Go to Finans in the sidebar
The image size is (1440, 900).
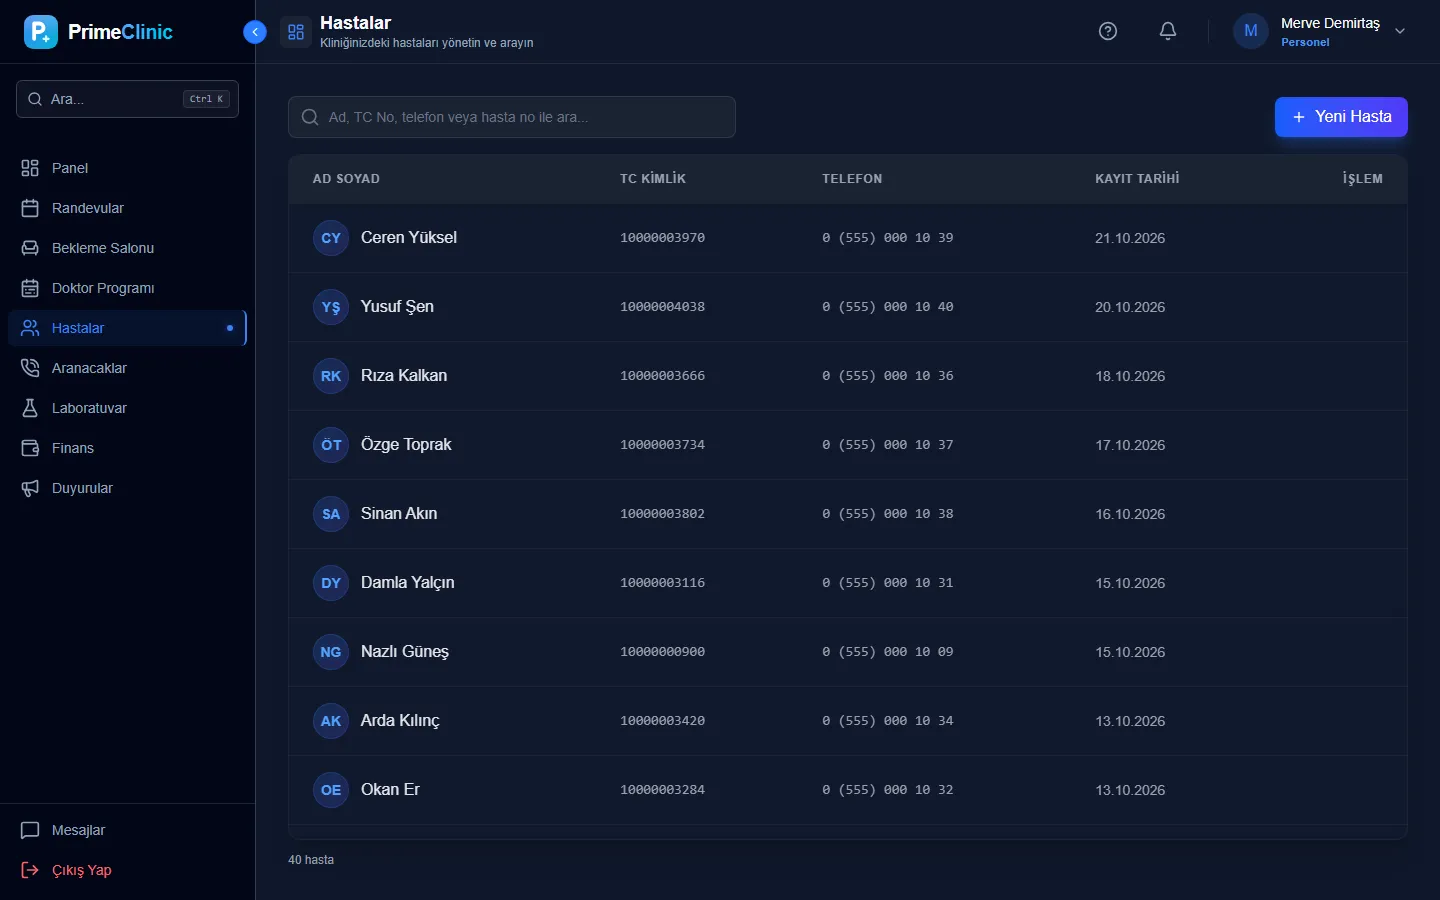(127, 448)
